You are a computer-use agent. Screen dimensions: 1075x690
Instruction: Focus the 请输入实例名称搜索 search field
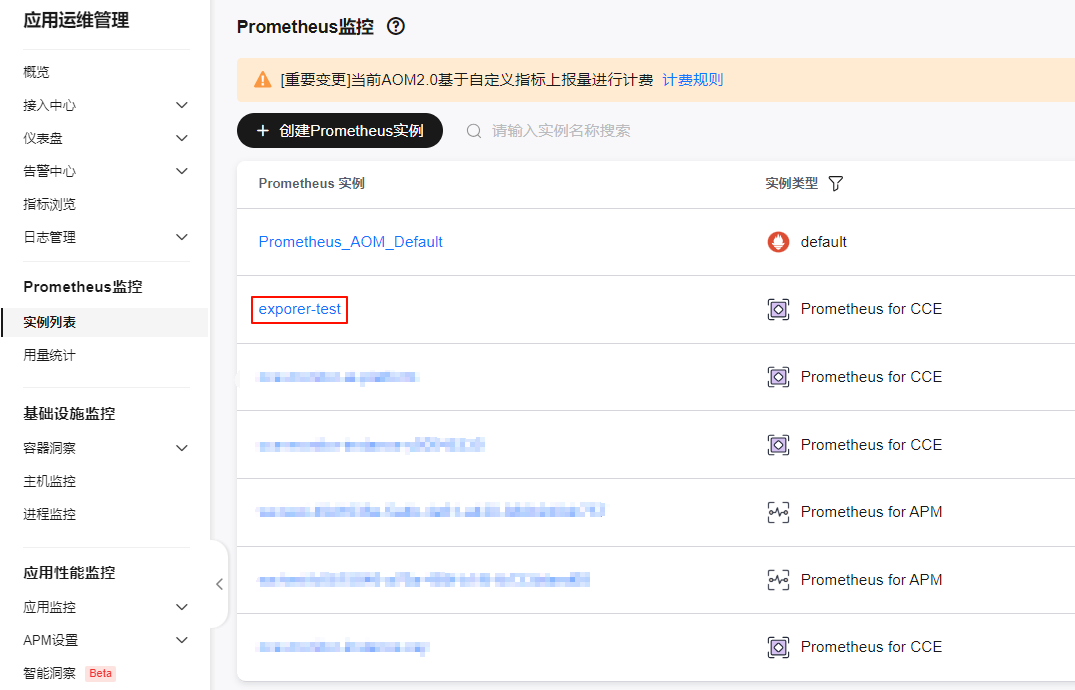[x=561, y=131]
